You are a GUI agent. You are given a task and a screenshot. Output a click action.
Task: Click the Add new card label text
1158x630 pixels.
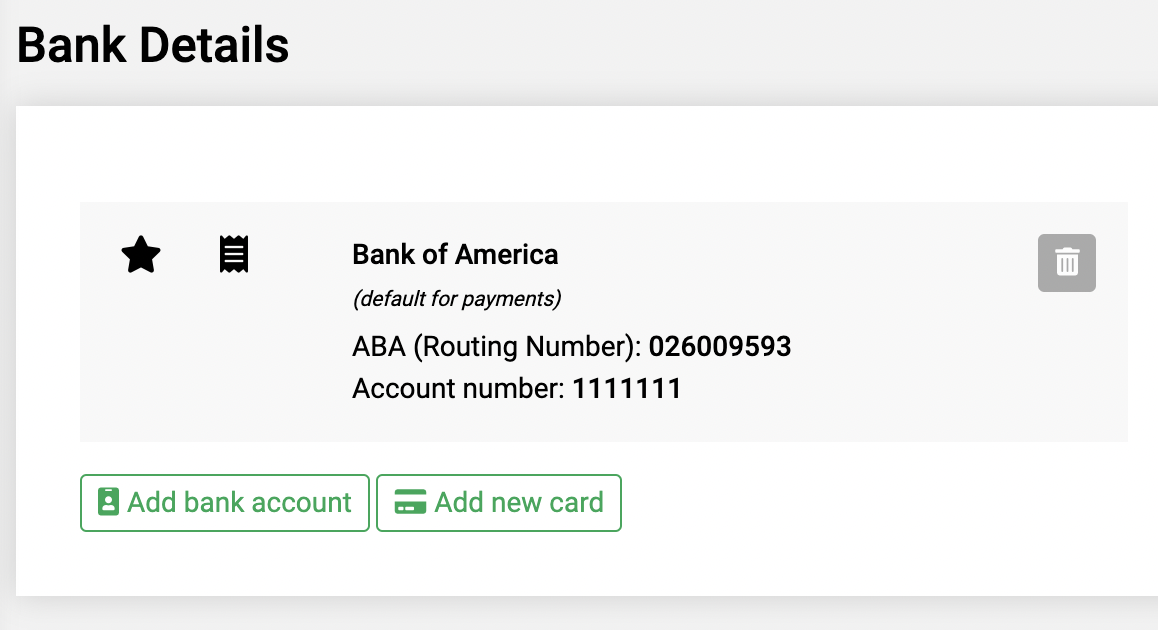[518, 502]
